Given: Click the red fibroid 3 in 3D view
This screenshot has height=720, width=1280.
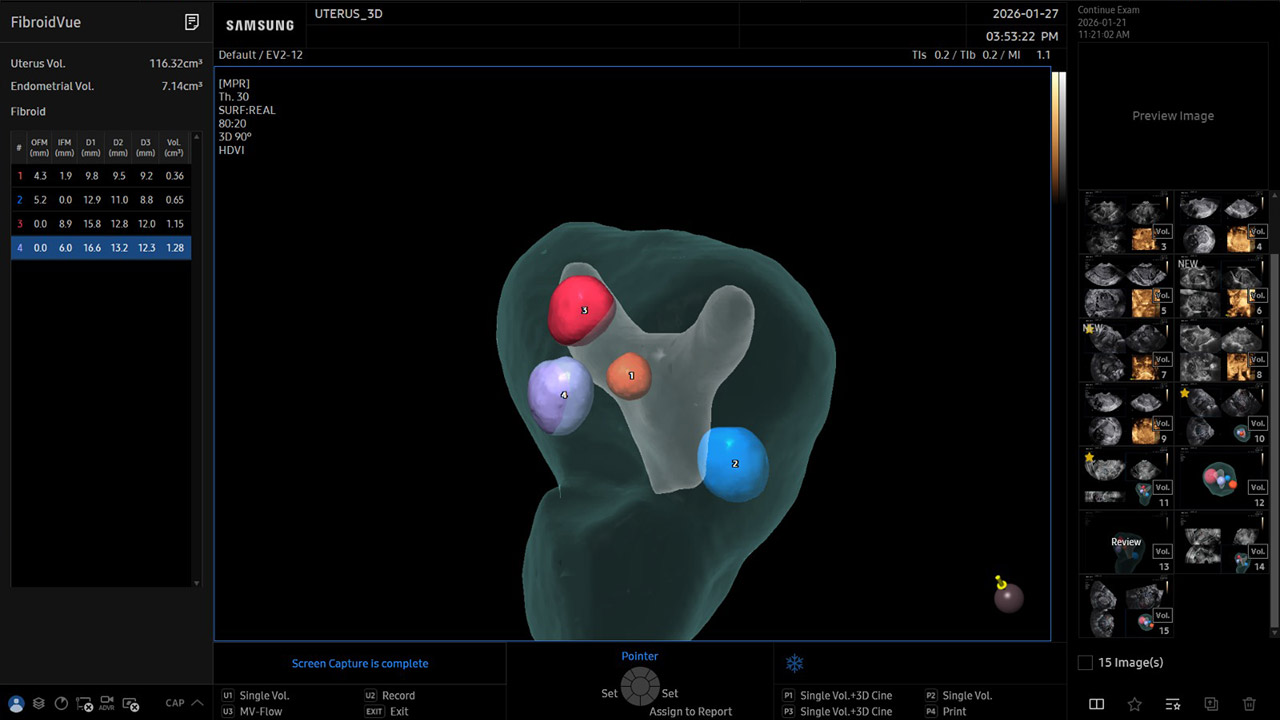Looking at the screenshot, I should tap(581, 309).
